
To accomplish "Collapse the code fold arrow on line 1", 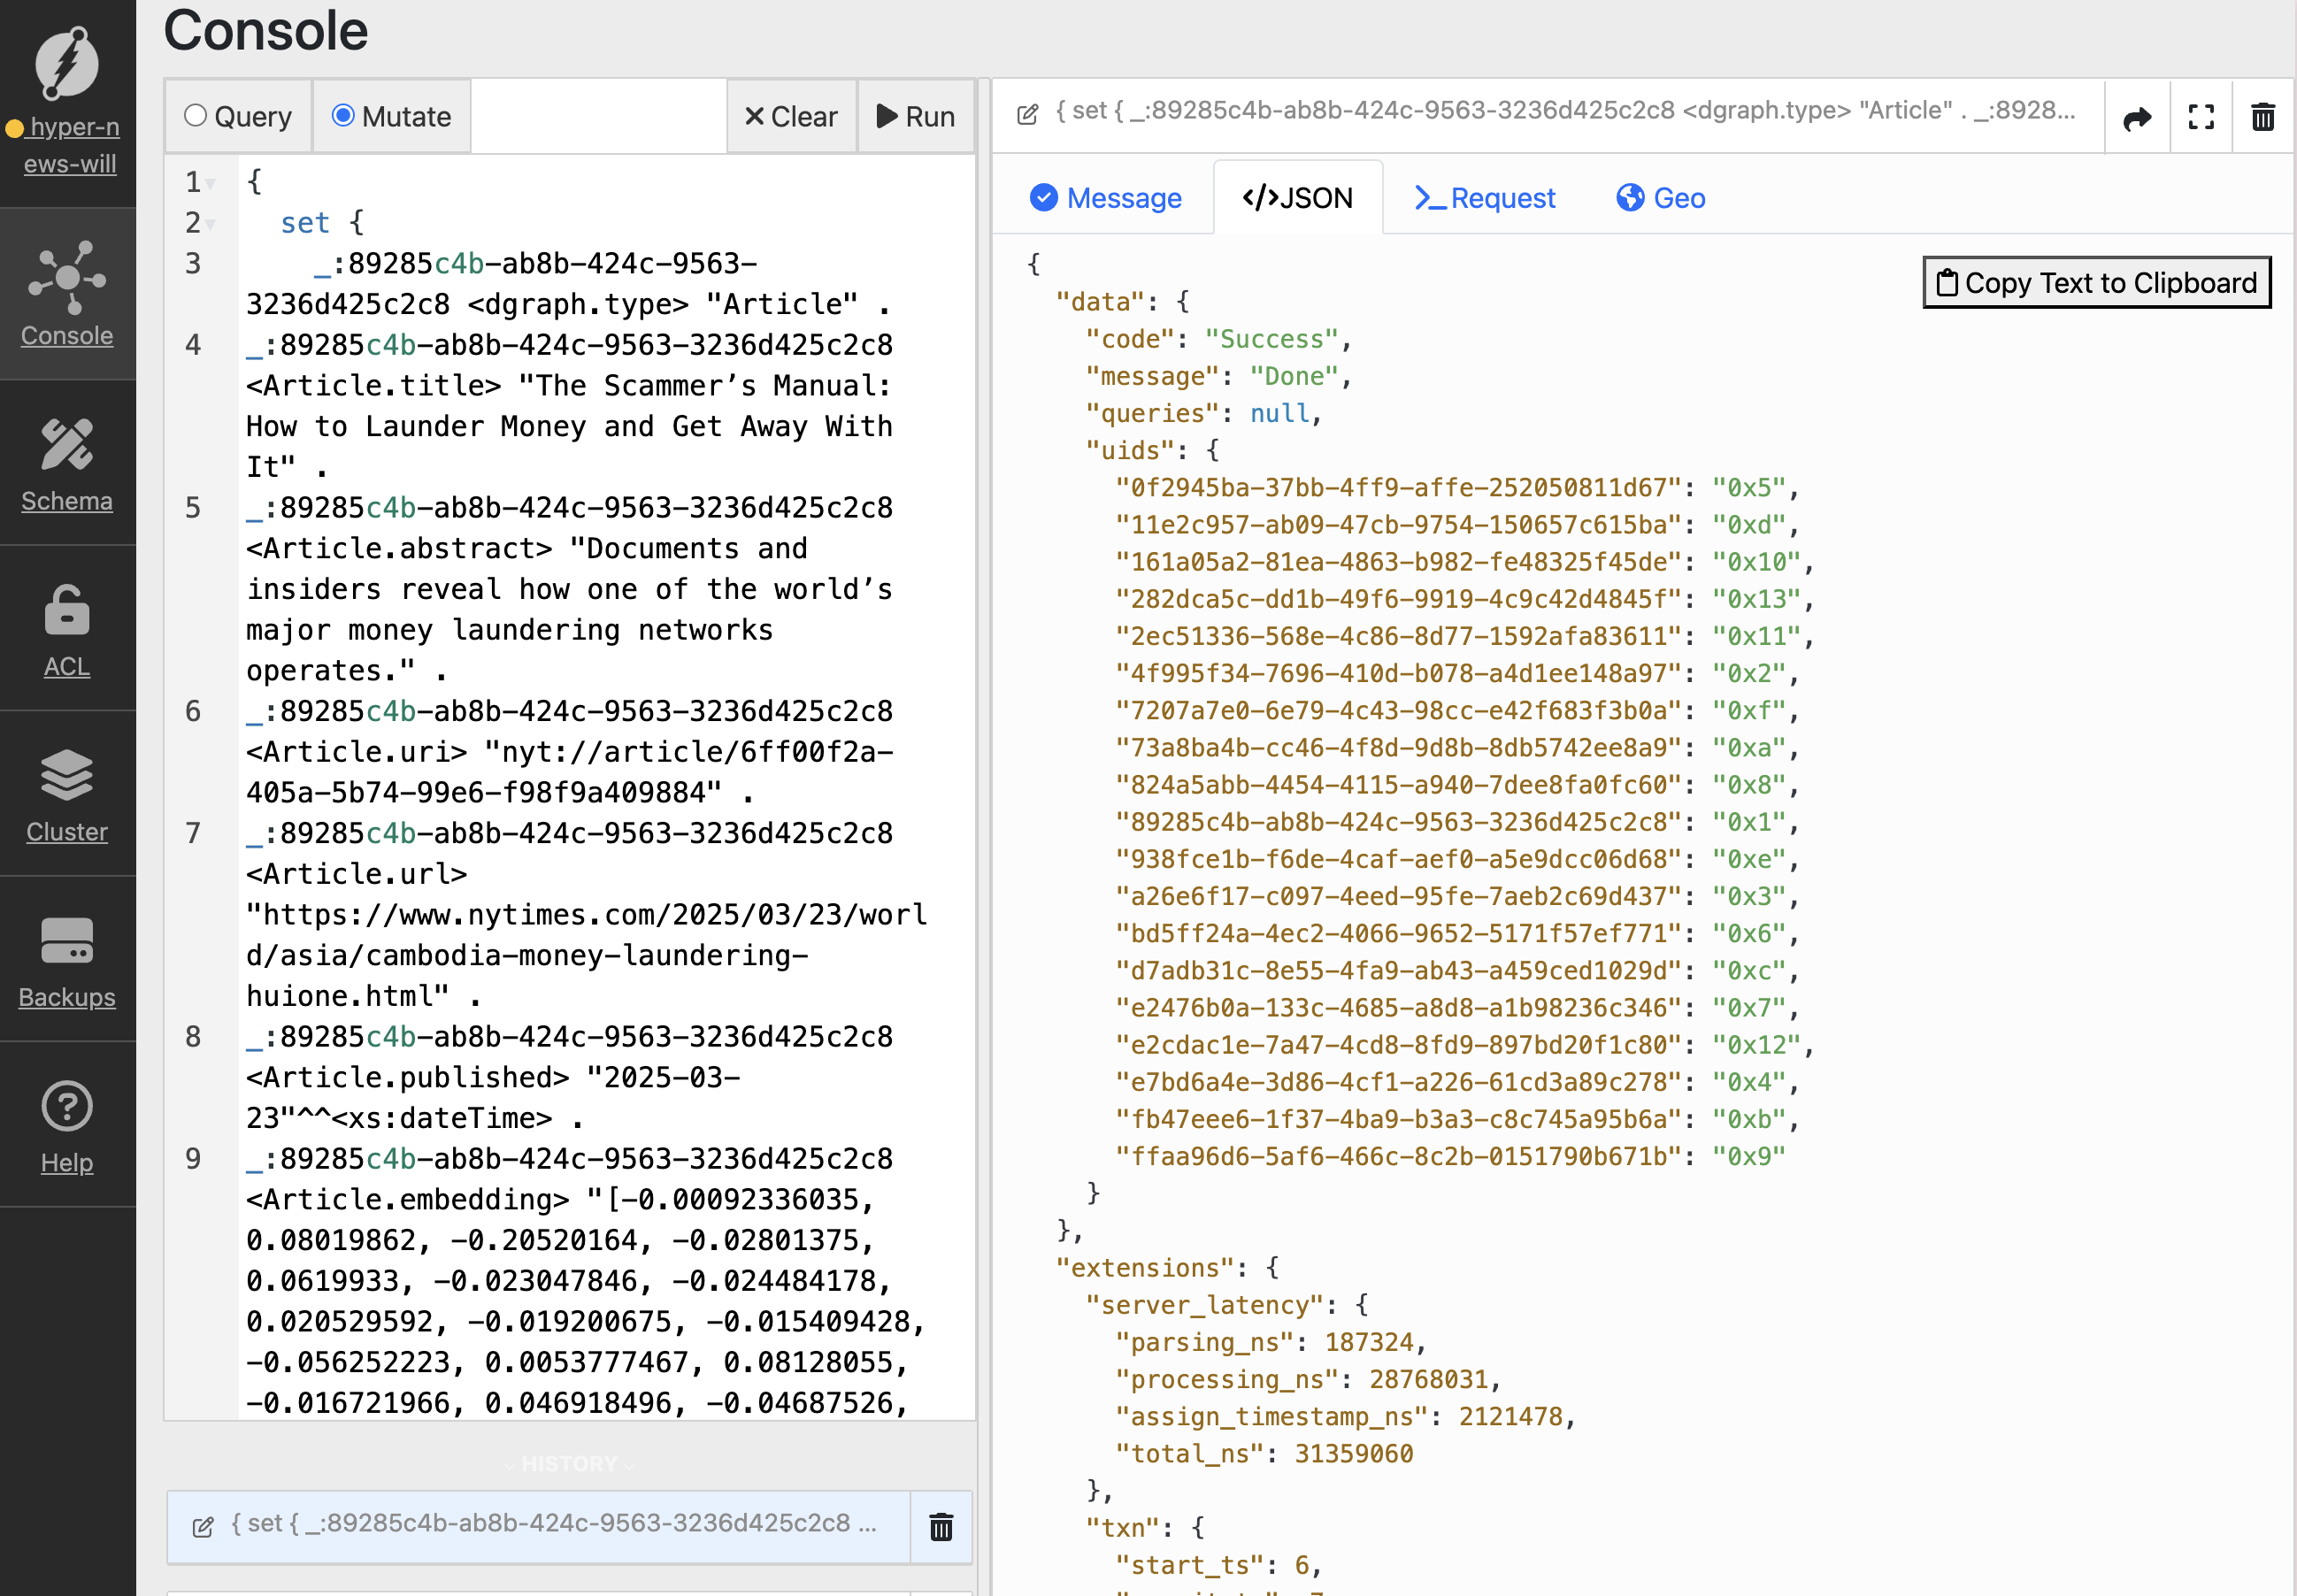I will (x=212, y=183).
